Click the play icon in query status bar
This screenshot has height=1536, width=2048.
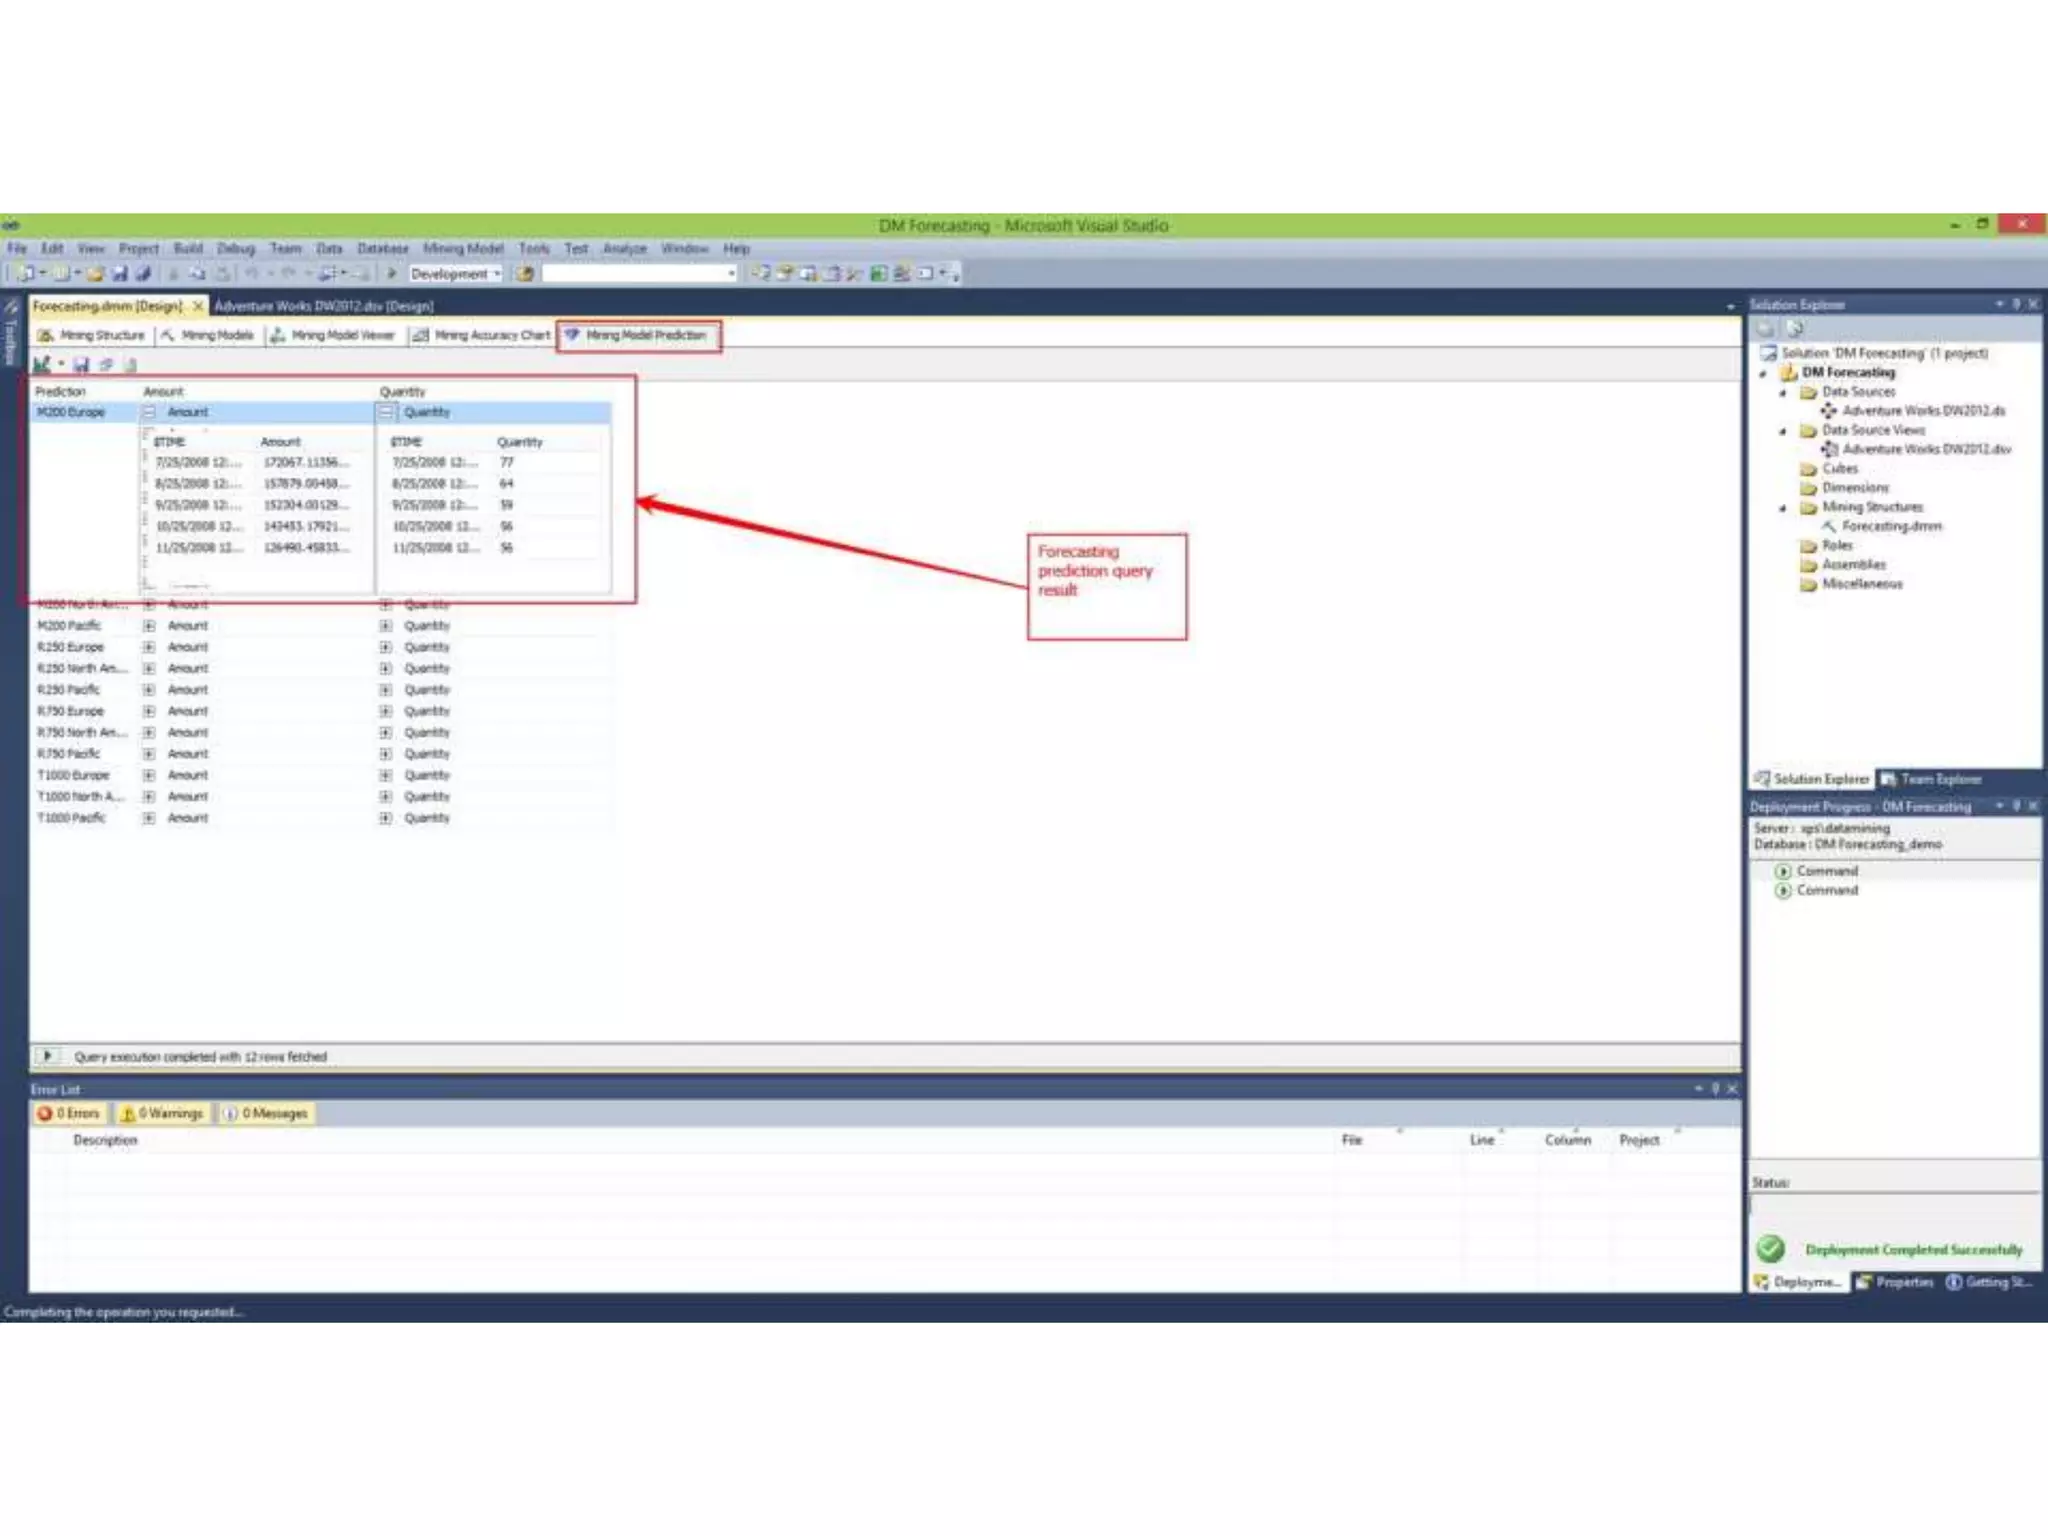[47, 1056]
